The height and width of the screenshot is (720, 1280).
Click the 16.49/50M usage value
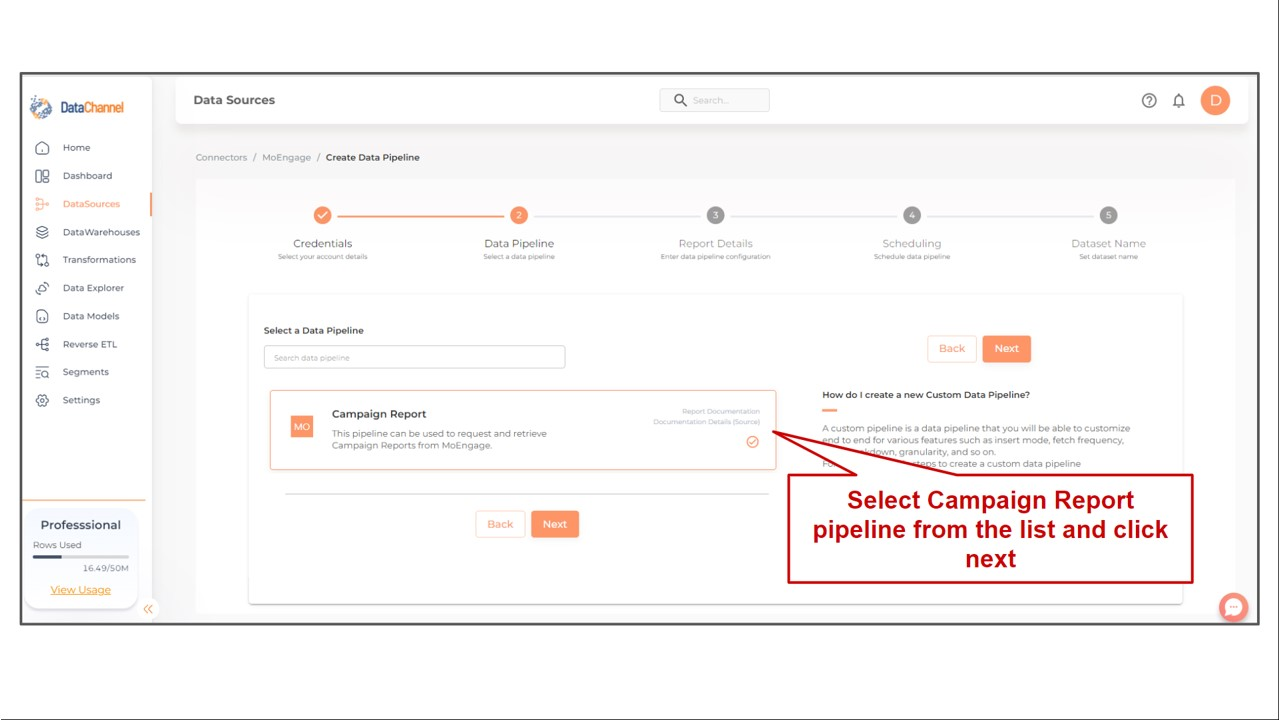(106, 568)
